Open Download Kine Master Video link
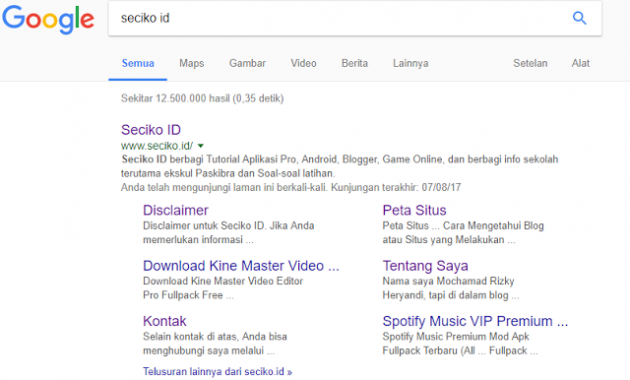Screen dimensions: 630x380 coord(241,266)
